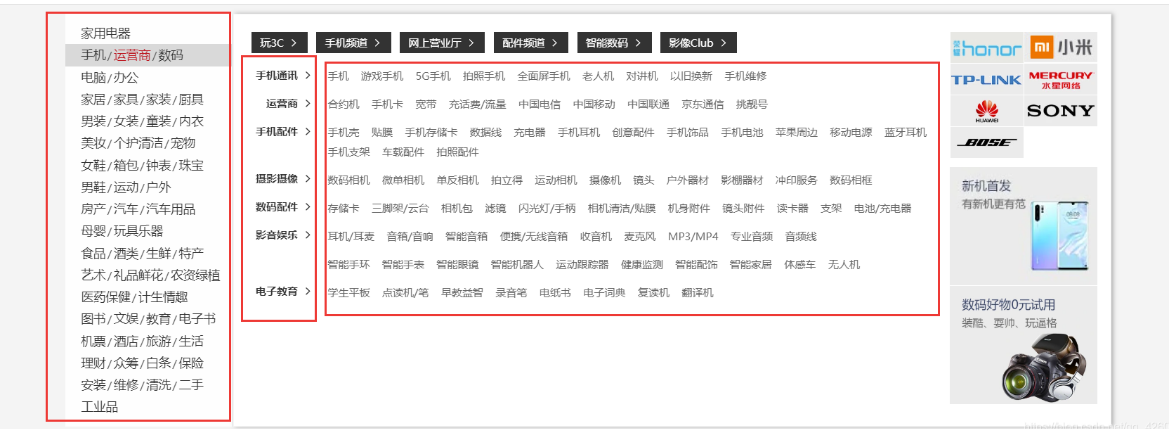Open the 5G手机 link

click(x=433, y=76)
